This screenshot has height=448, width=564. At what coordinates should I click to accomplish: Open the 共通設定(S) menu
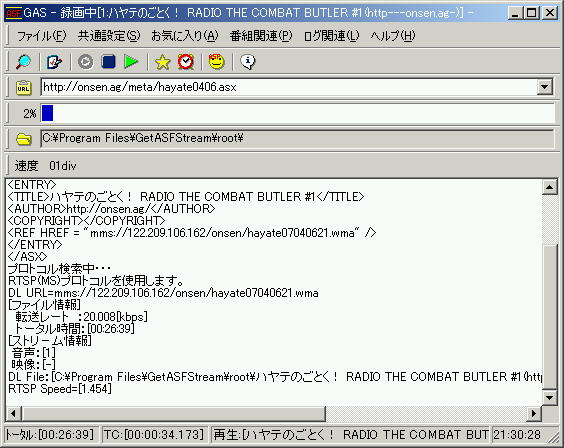point(109,36)
